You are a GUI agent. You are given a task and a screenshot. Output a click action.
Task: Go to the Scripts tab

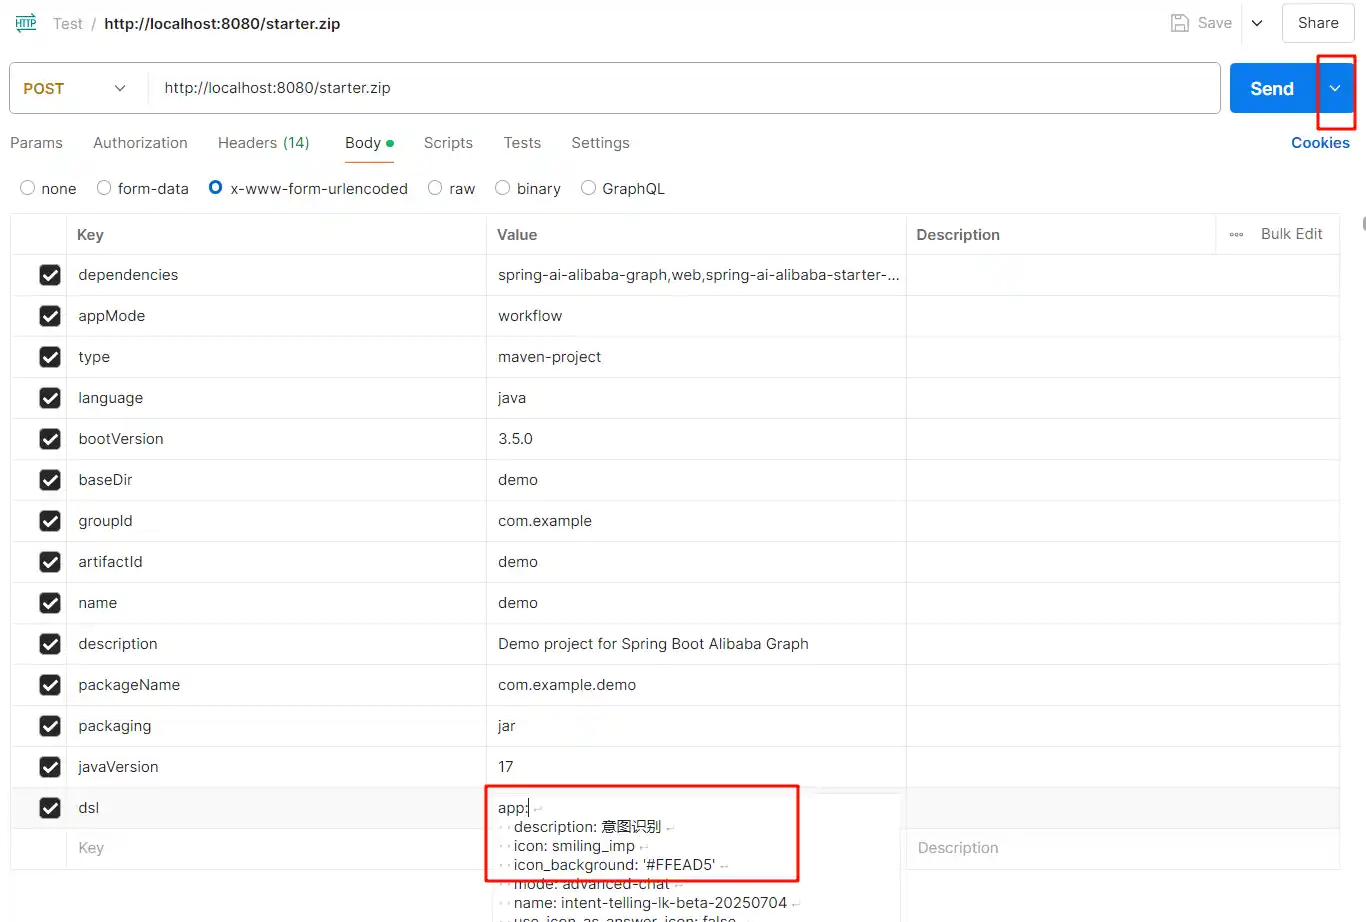pyautogui.click(x=448, y=143)
